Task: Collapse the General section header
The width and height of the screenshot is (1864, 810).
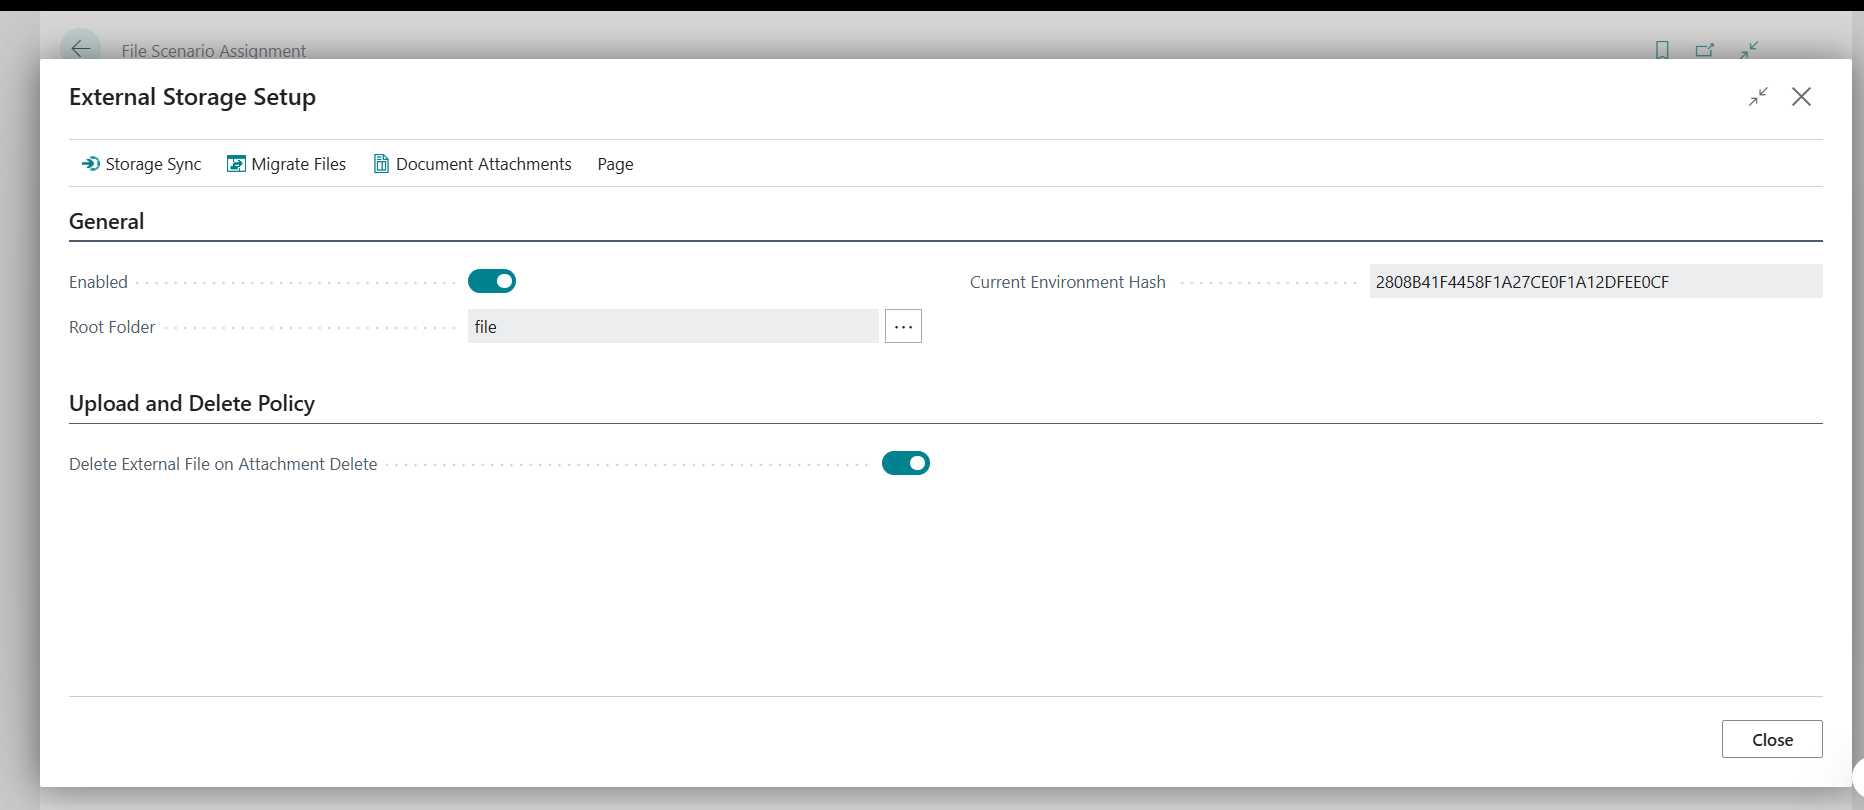Action: click(x=106, y=222)
